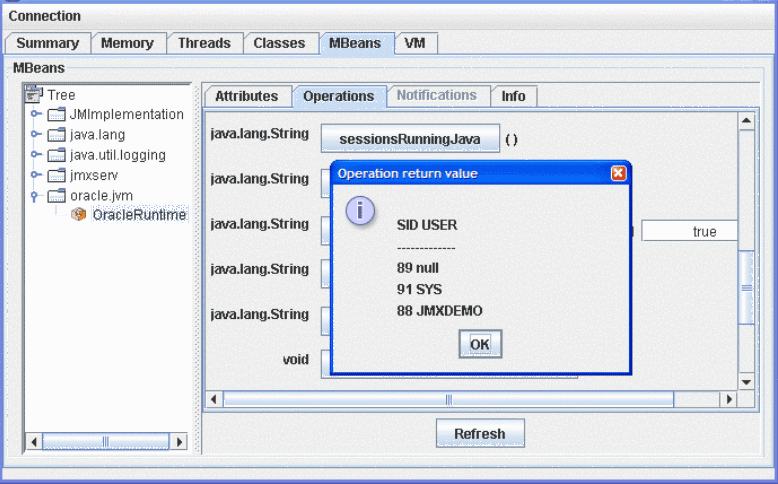Switch to the Memory tab
778x484 pixels.
pos(128,43)
